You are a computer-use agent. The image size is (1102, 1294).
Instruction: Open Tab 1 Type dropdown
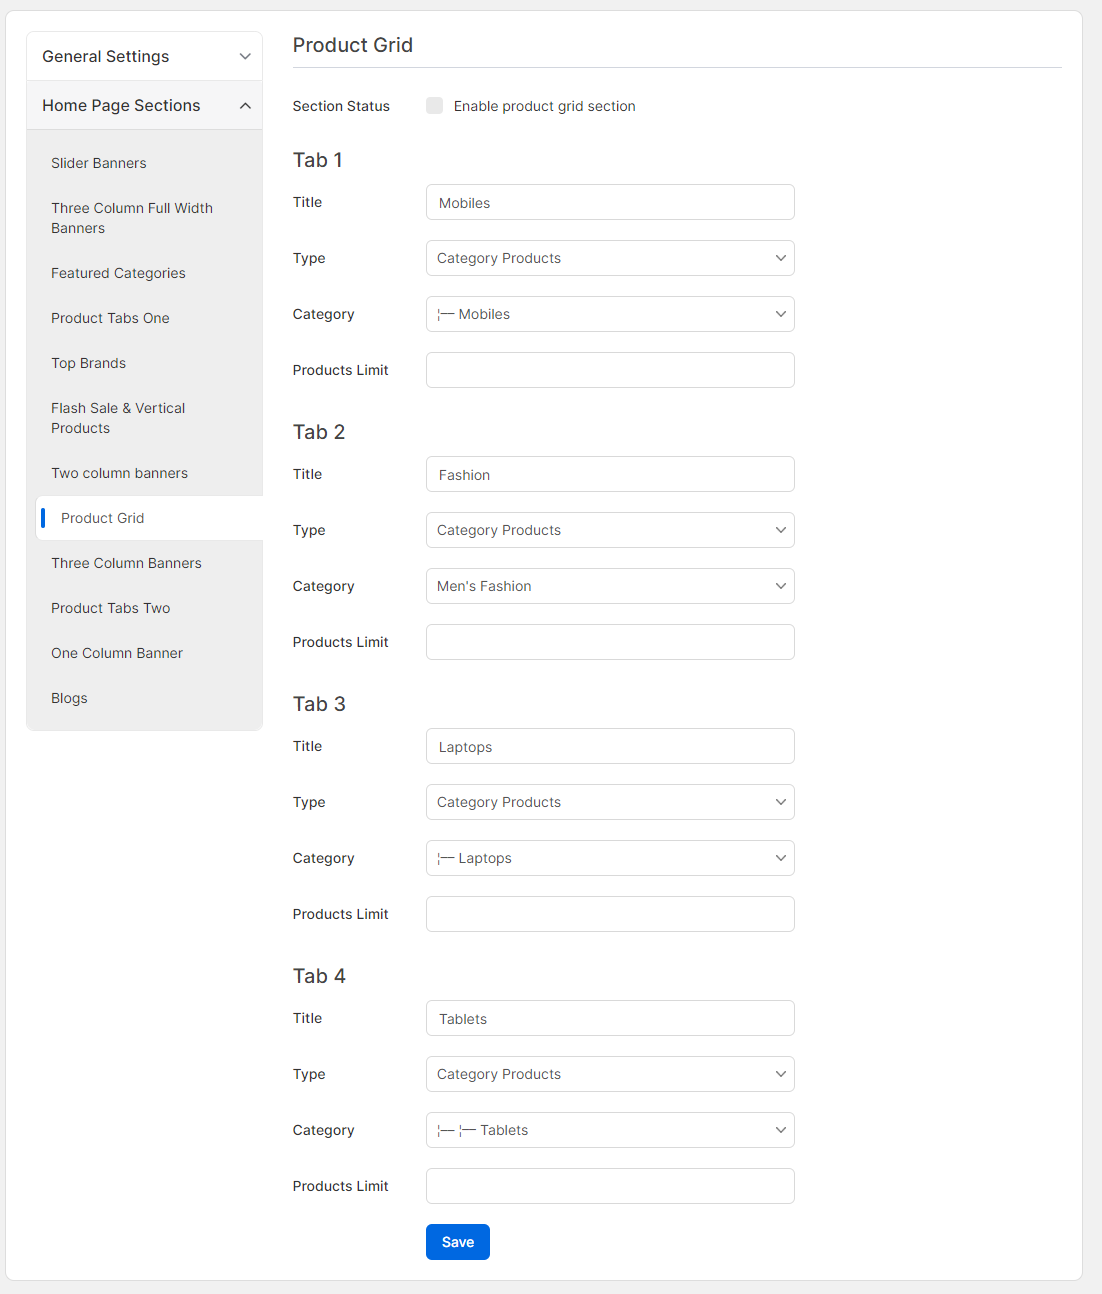pyautogui.click(x=610, y=258)
